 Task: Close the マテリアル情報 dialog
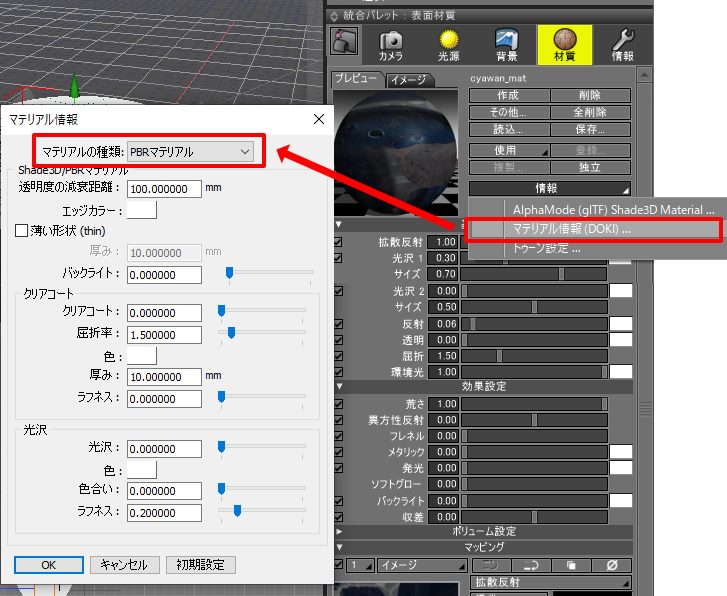click(319, 119)
